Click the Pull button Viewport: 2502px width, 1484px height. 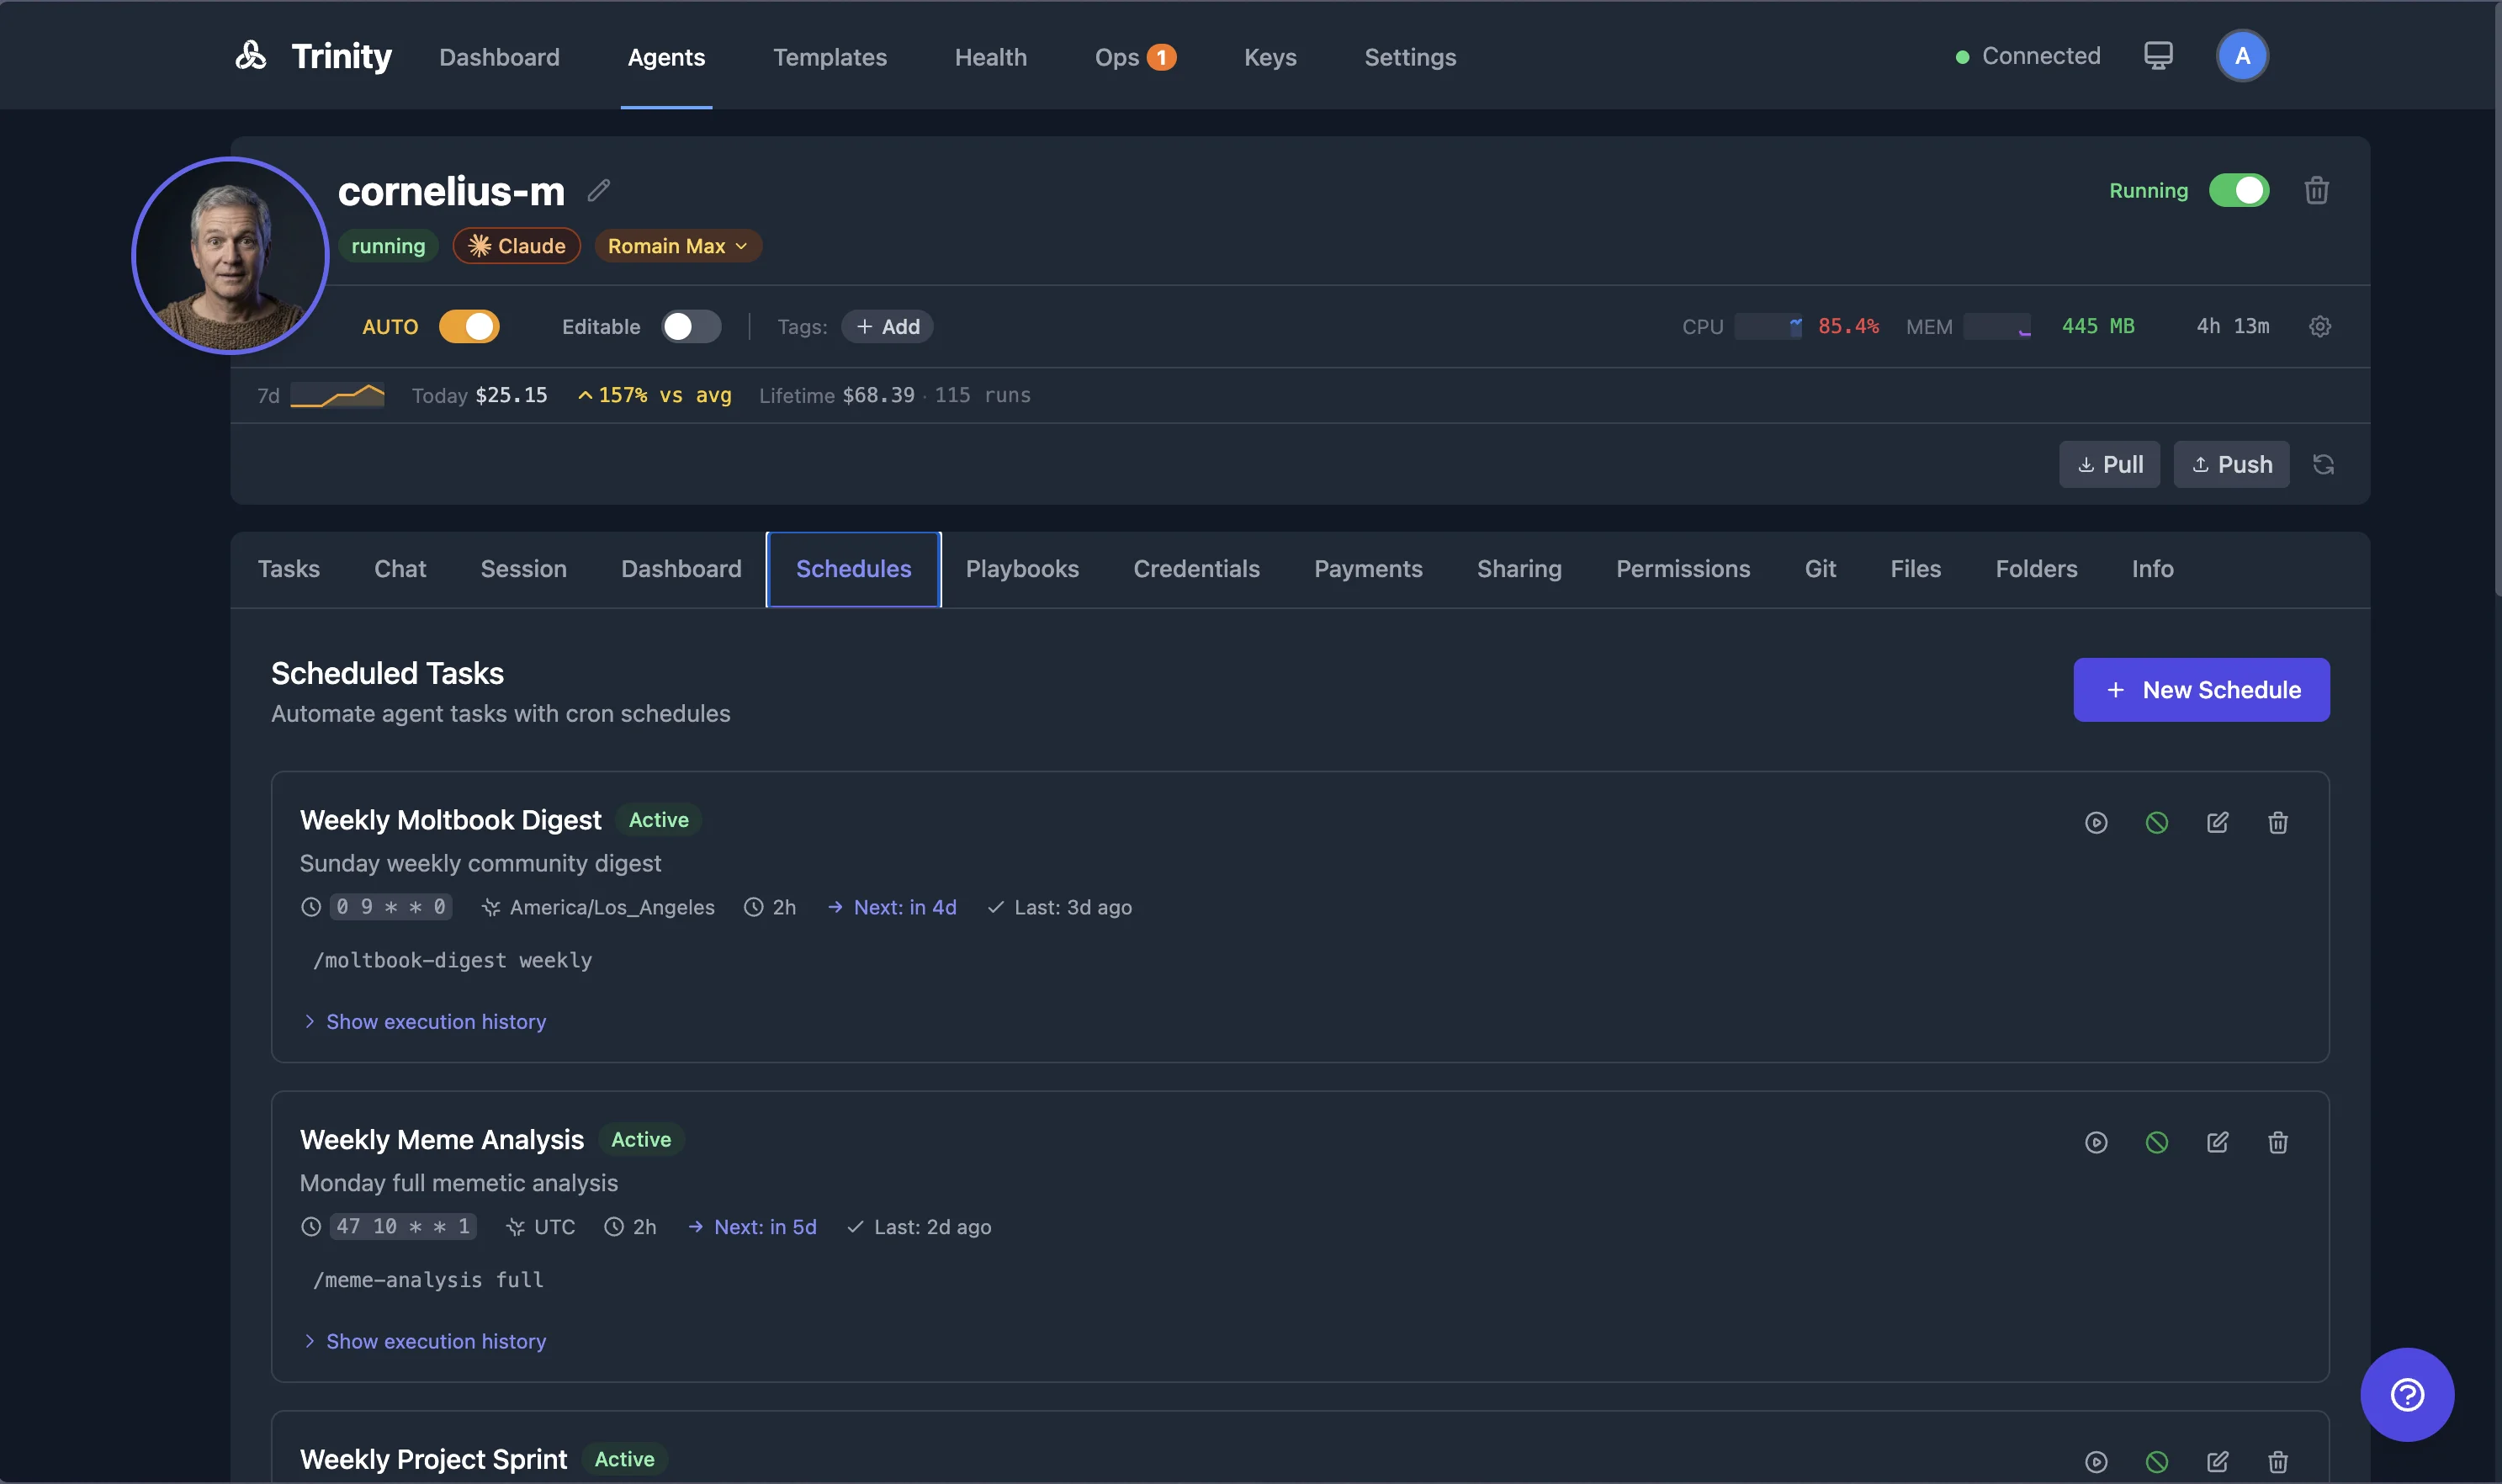point(2109,464)
